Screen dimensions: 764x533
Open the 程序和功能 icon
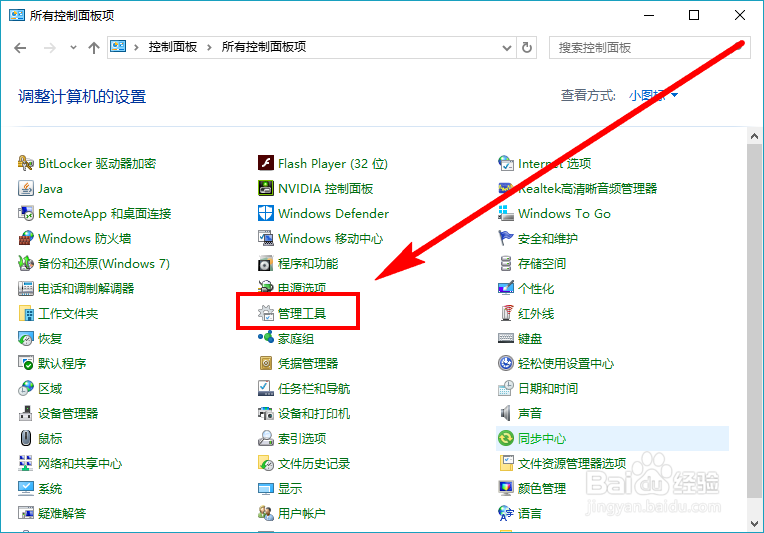[x=266, y=263]
